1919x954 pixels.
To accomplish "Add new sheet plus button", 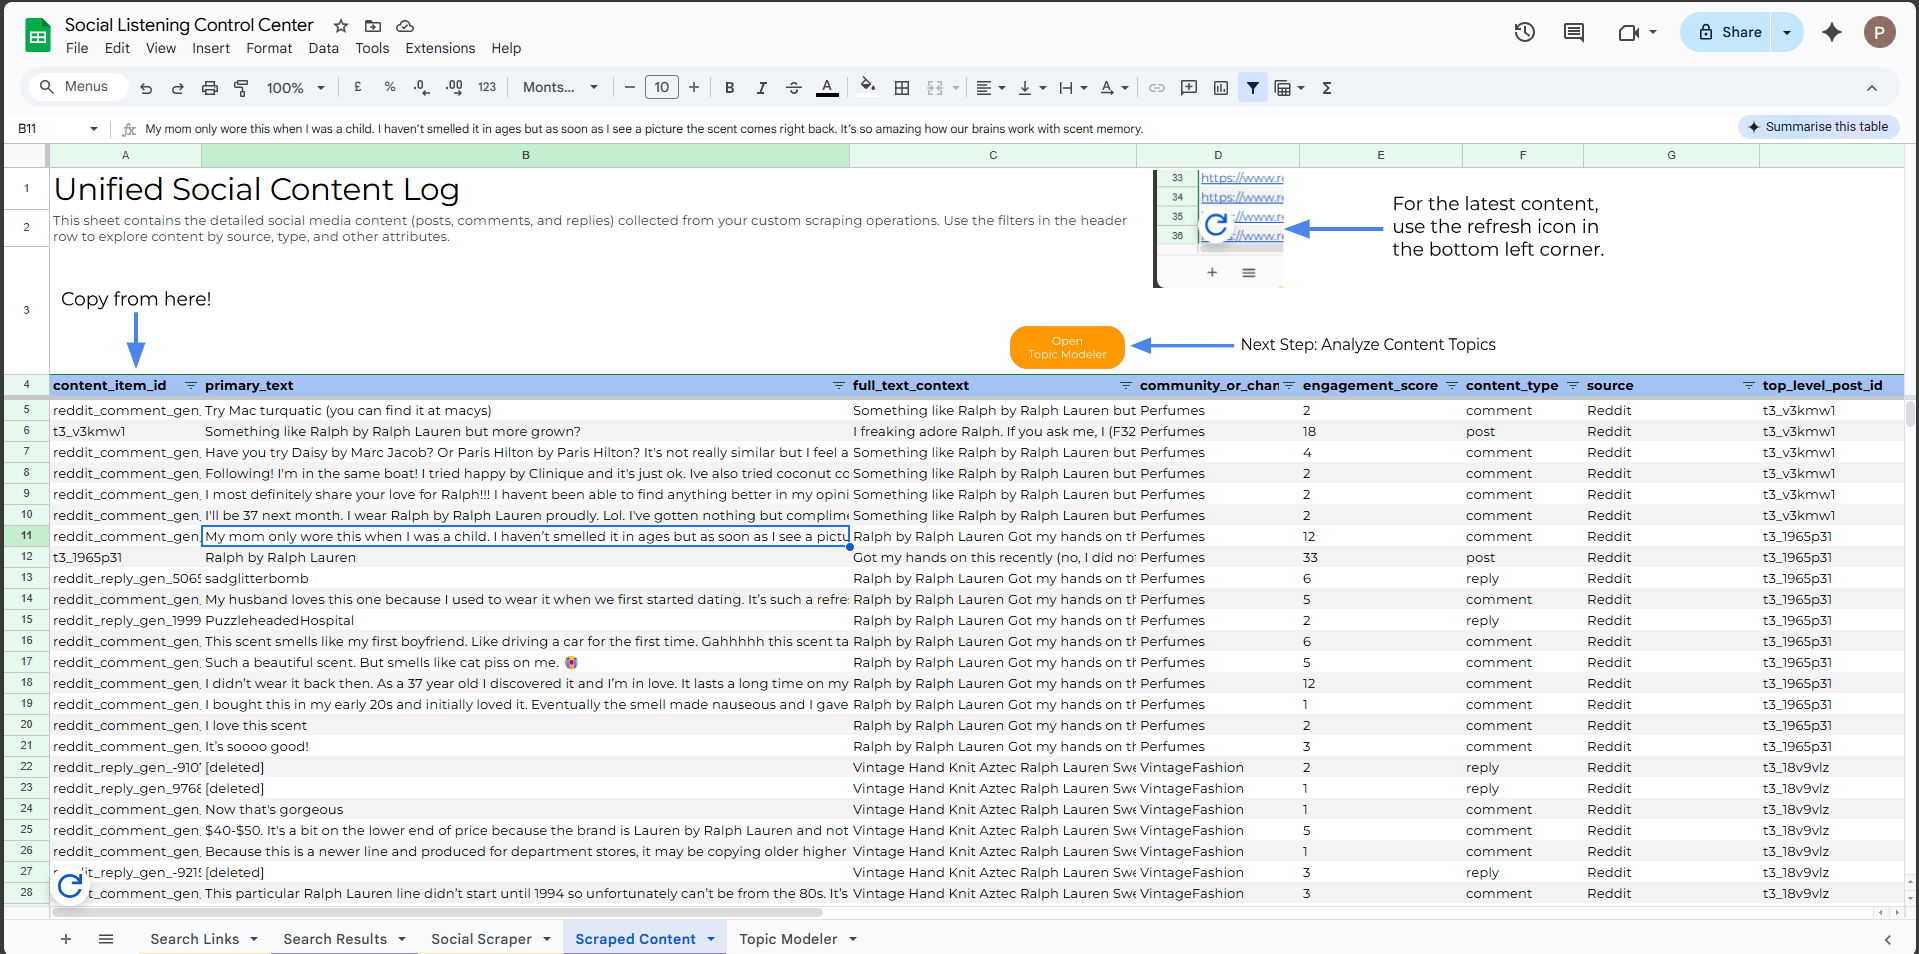I will tap(66, 939).
